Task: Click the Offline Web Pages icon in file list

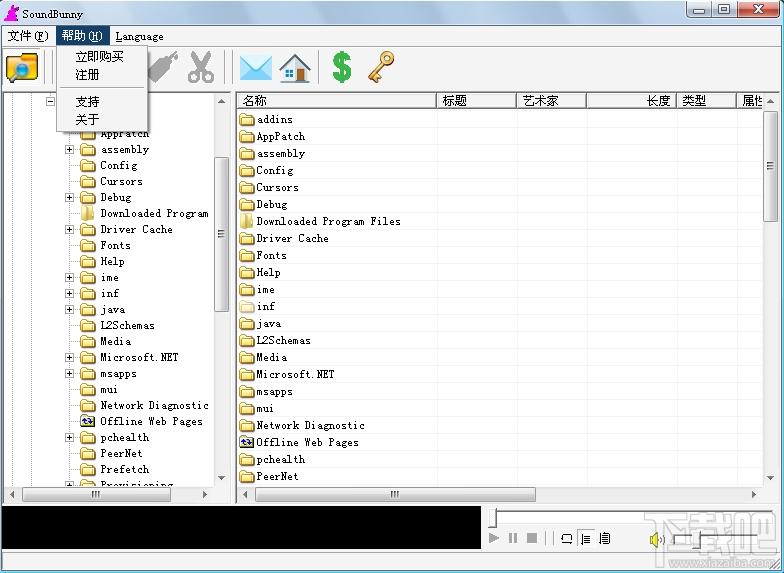Action: [x=247, y=442]
